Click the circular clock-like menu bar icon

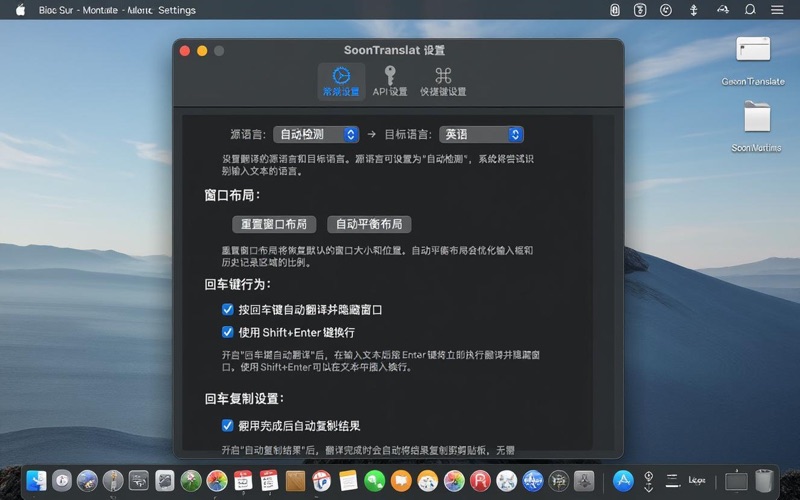click(665, 10)
